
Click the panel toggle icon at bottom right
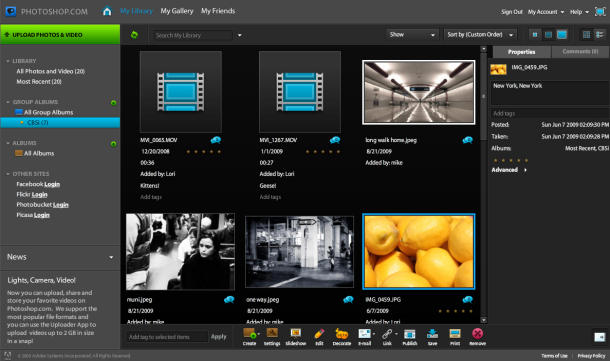tap(599, 337)
